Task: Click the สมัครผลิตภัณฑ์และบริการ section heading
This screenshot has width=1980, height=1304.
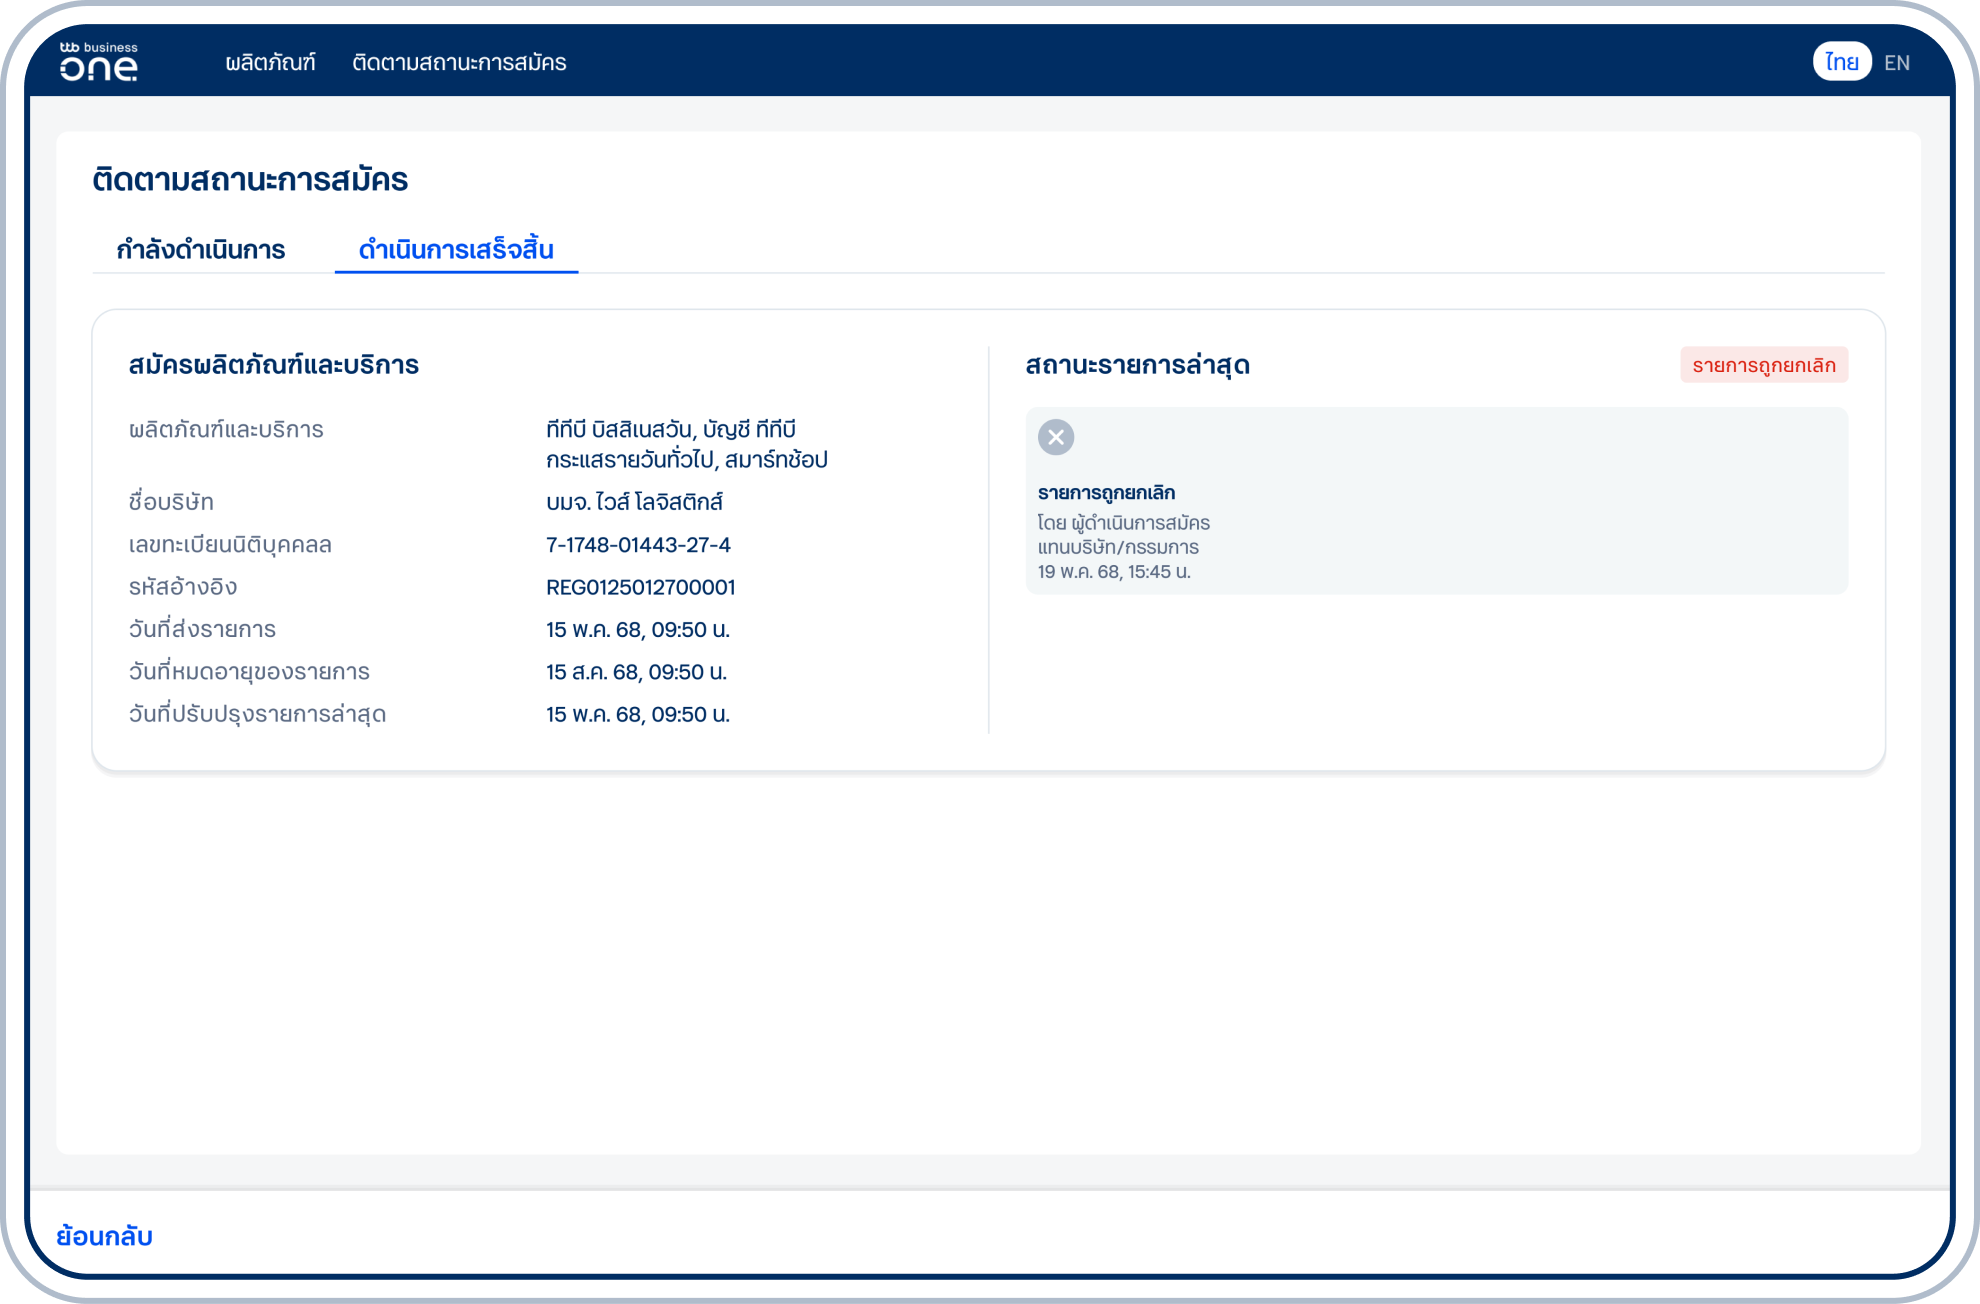Action: coord(273,365)
